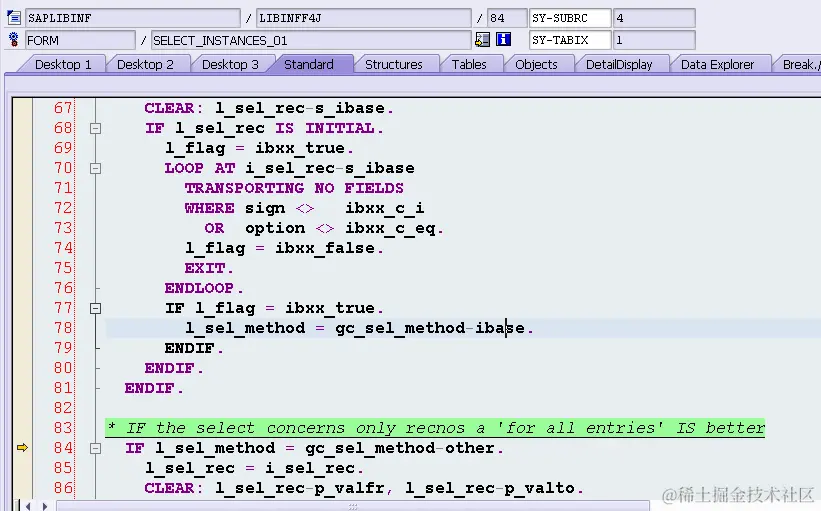
Task: Collapse the IF block at line 68
Action: tap(95, 128)
